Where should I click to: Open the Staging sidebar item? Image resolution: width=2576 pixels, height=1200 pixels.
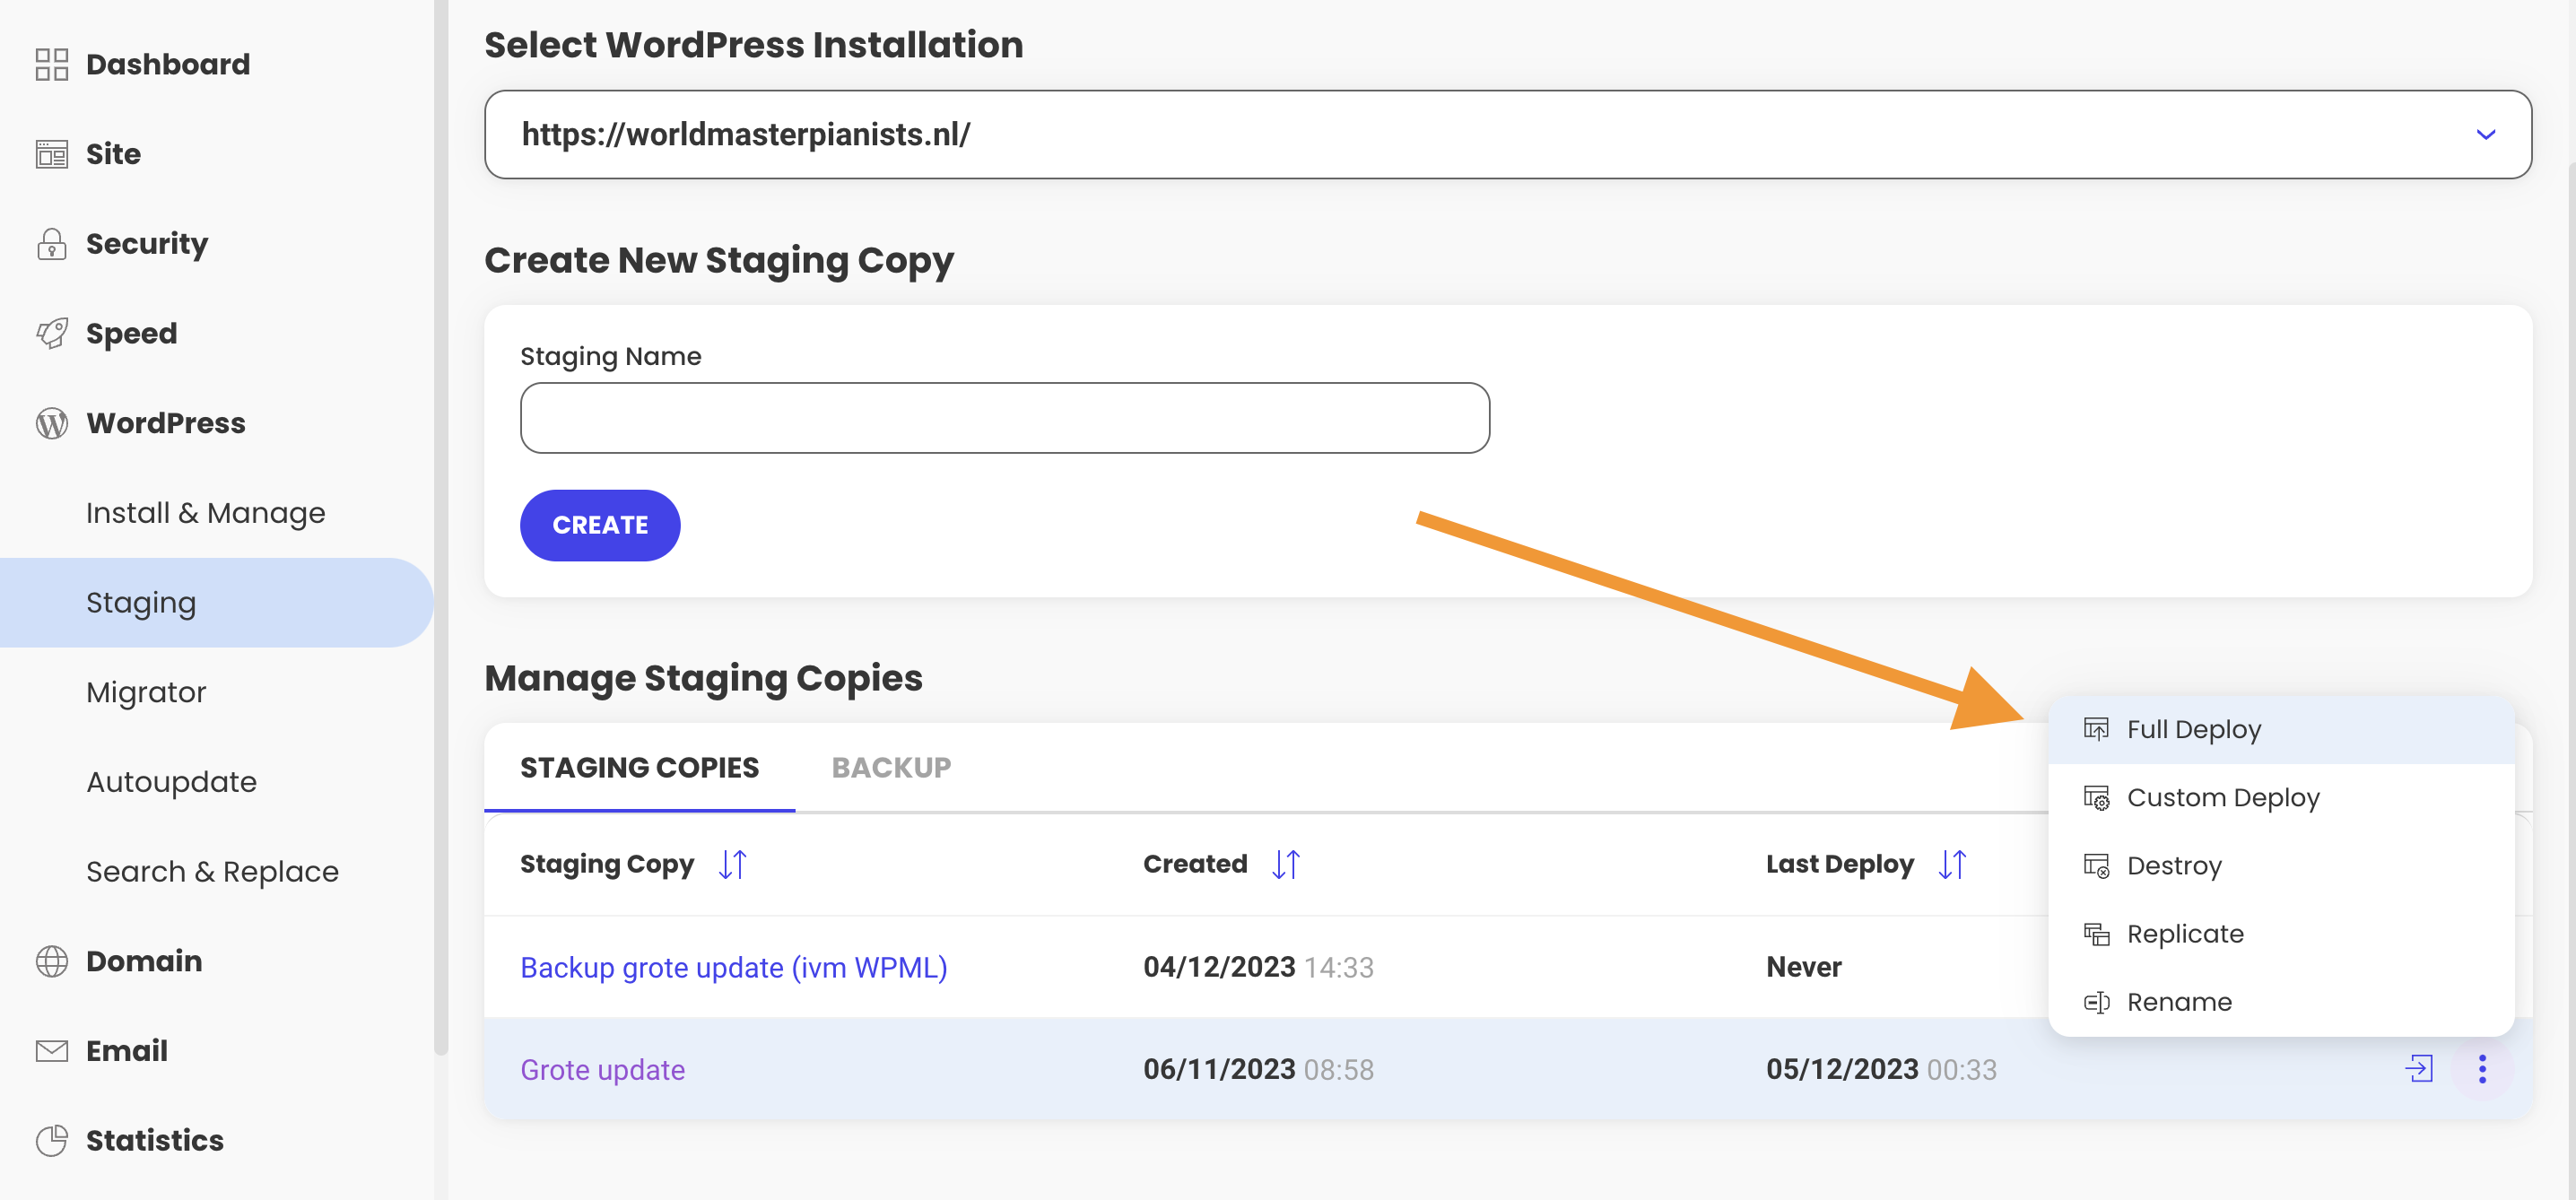(x=216, y=603)
